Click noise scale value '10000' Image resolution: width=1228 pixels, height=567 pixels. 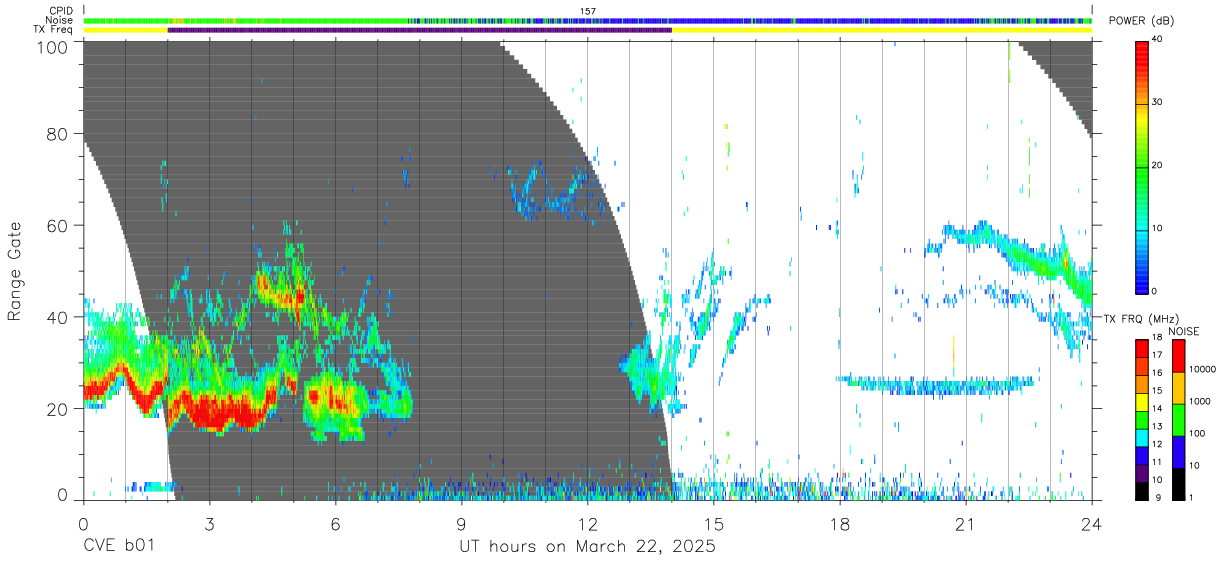tap(1203, 369)
